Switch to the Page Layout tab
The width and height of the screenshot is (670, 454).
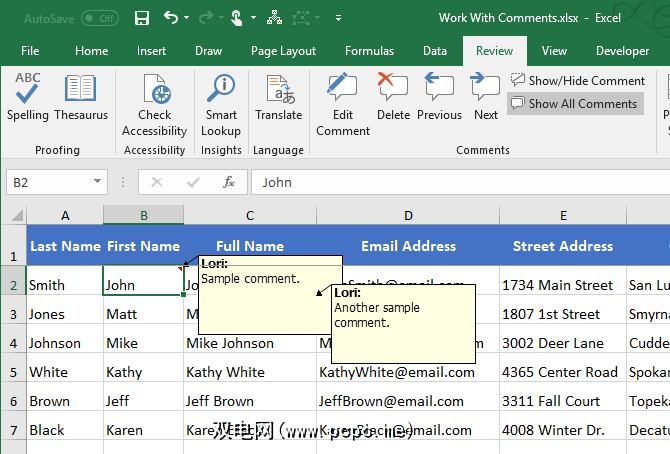[x=283, y=51]
